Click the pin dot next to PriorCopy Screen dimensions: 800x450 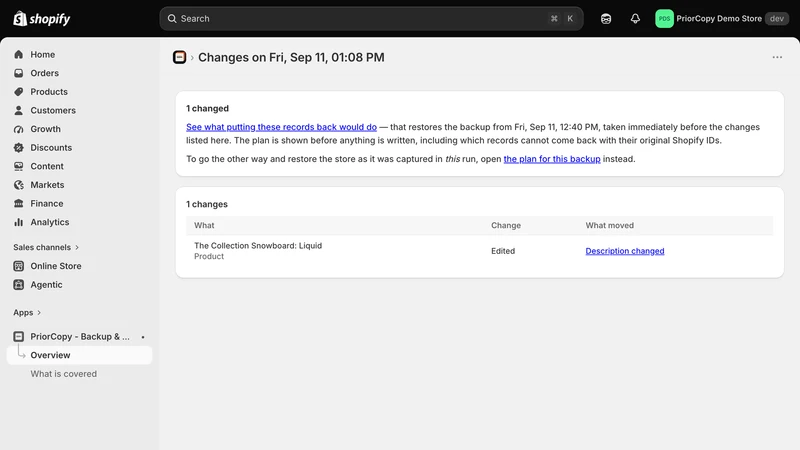tap(143, 337)
